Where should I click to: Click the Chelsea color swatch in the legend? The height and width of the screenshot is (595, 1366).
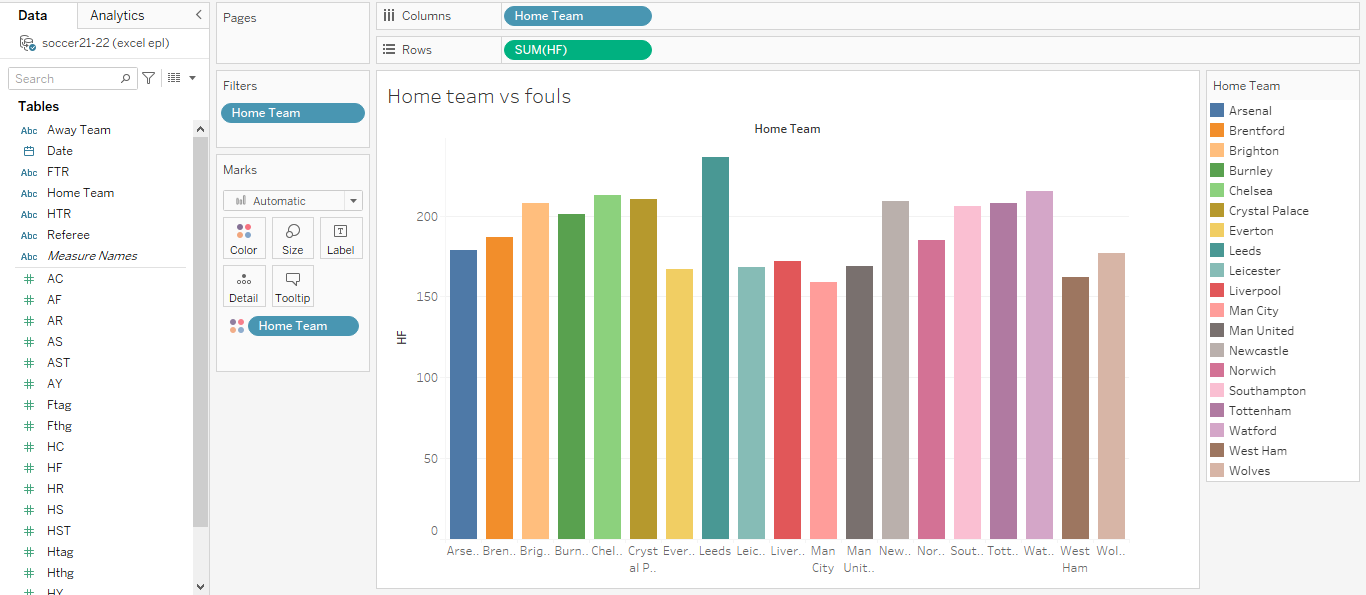tap(1218, 190)
